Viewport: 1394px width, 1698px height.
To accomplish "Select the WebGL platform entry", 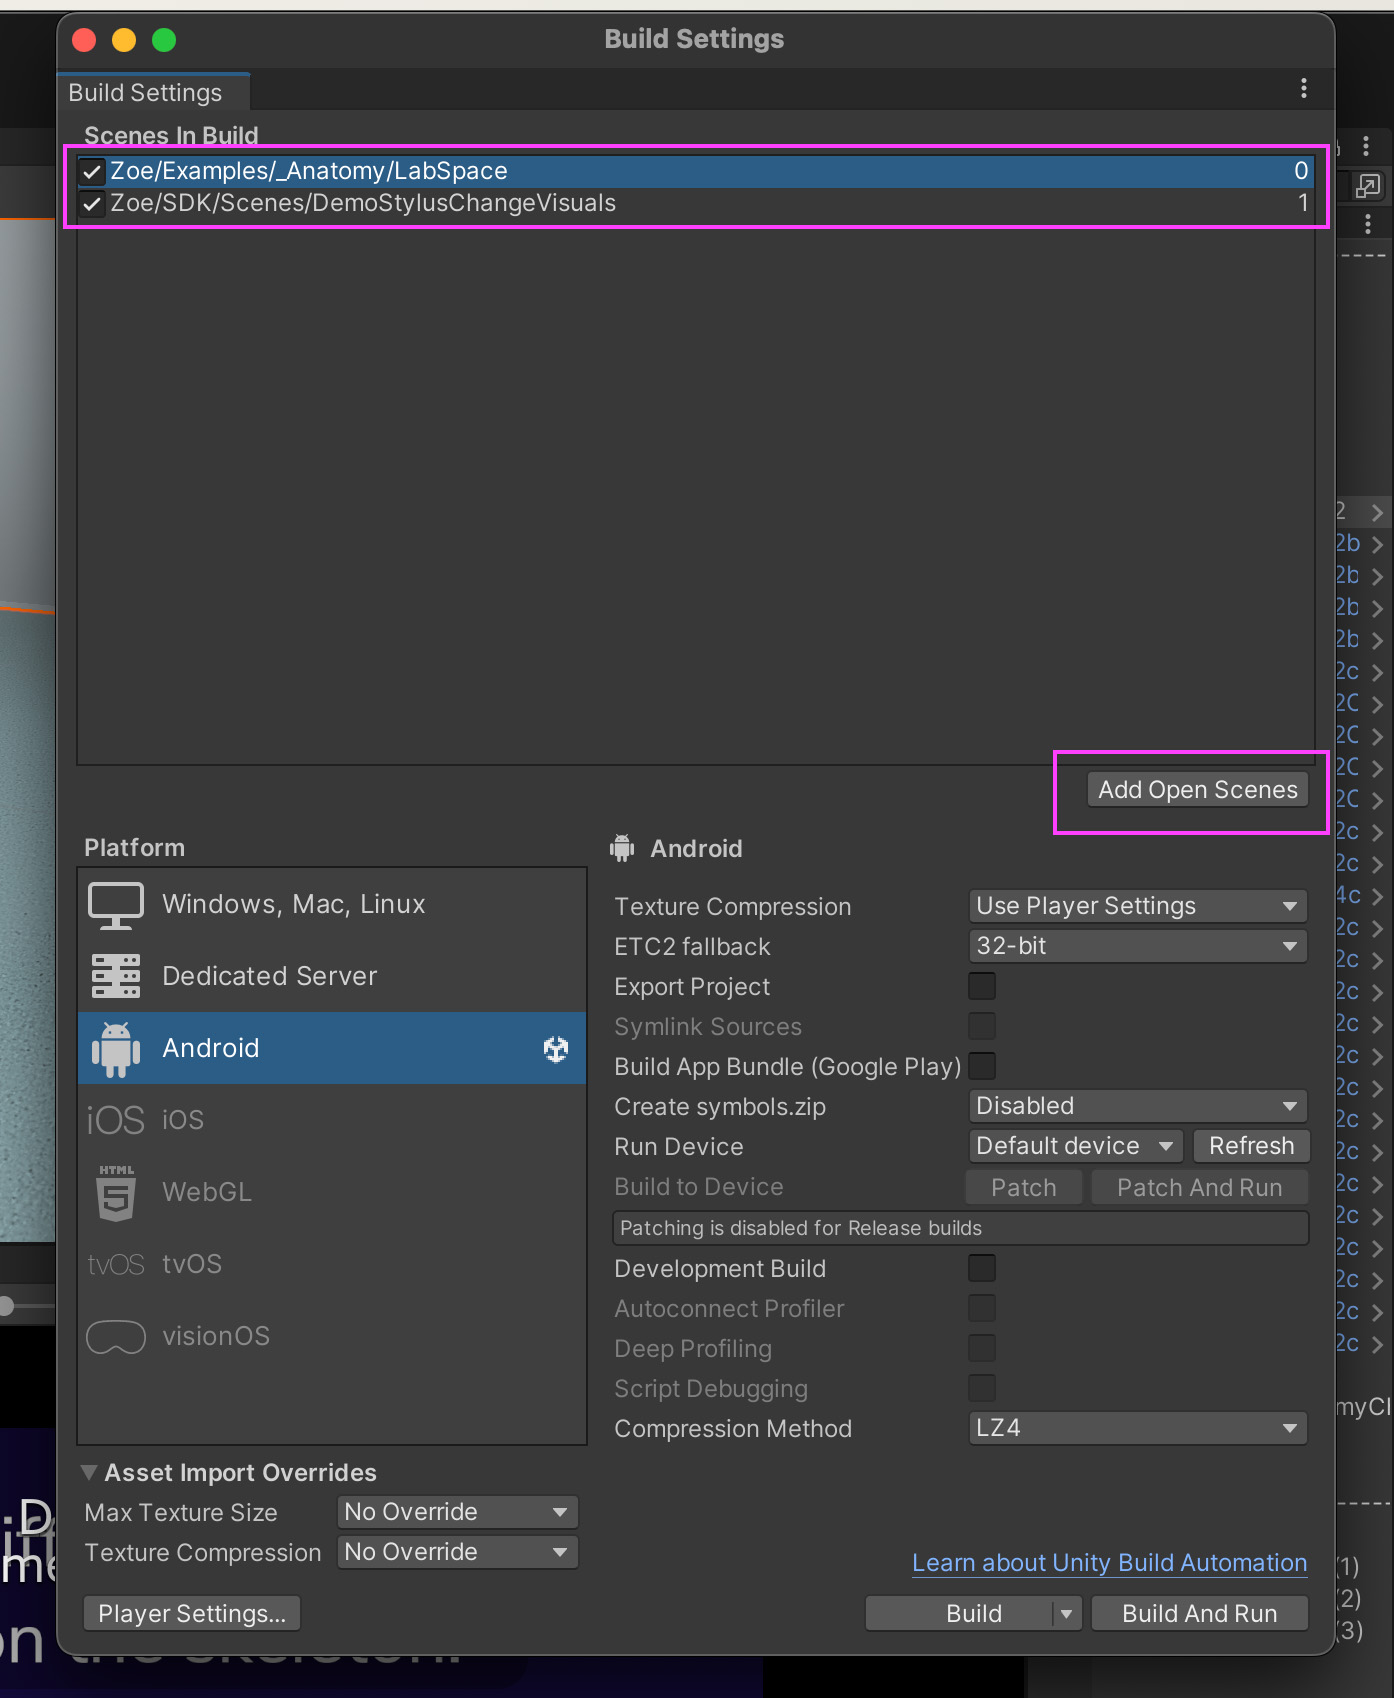I will pos(332,1192).
